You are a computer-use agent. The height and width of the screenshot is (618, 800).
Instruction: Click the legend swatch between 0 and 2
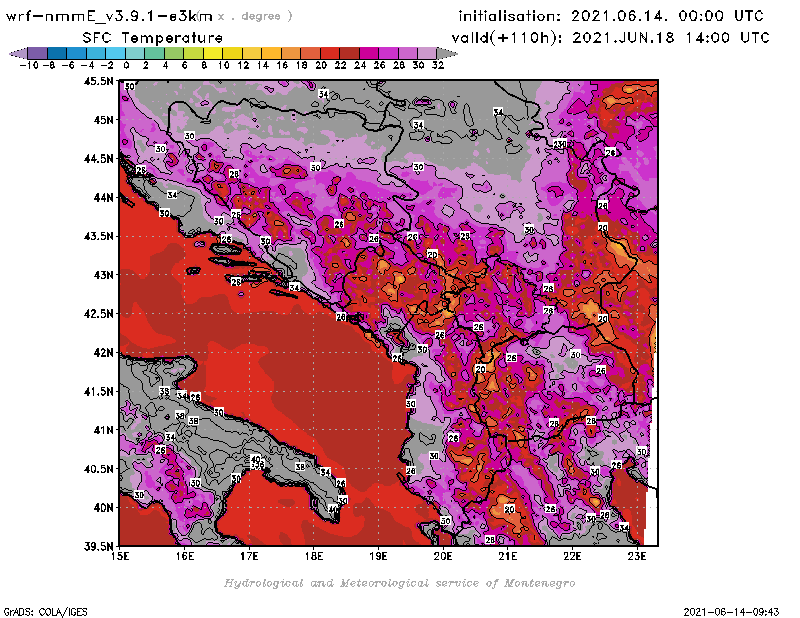(x=135, y=53)
